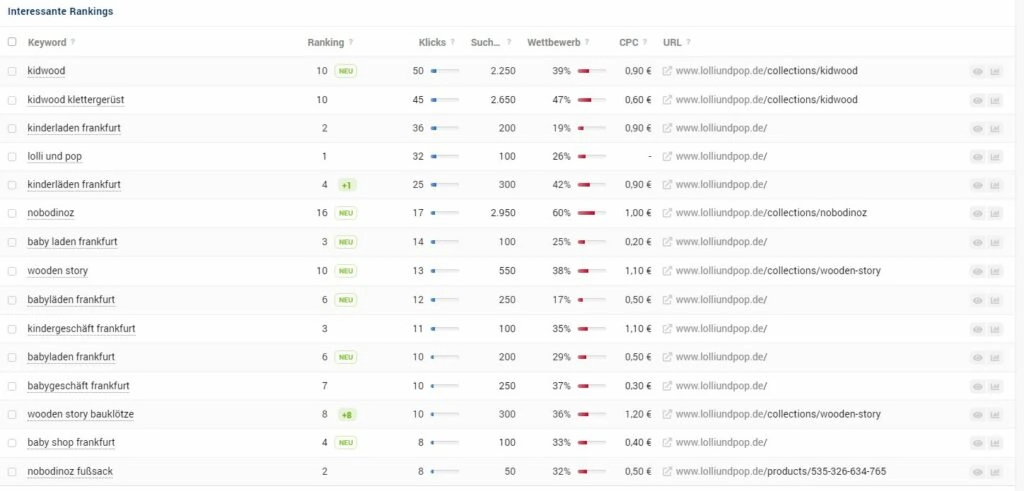
Task: Sort by the Ranking column header
Action: 325,42
